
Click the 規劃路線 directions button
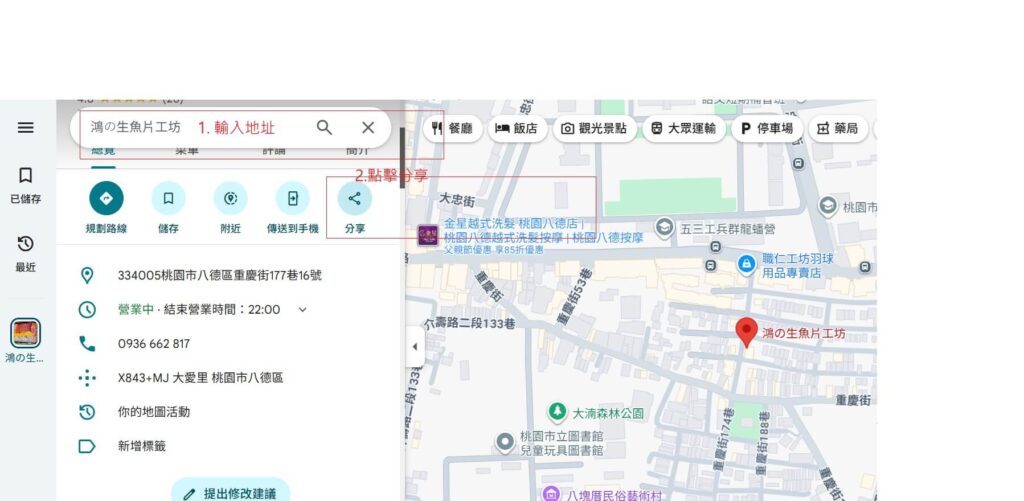tap(106, 208)
